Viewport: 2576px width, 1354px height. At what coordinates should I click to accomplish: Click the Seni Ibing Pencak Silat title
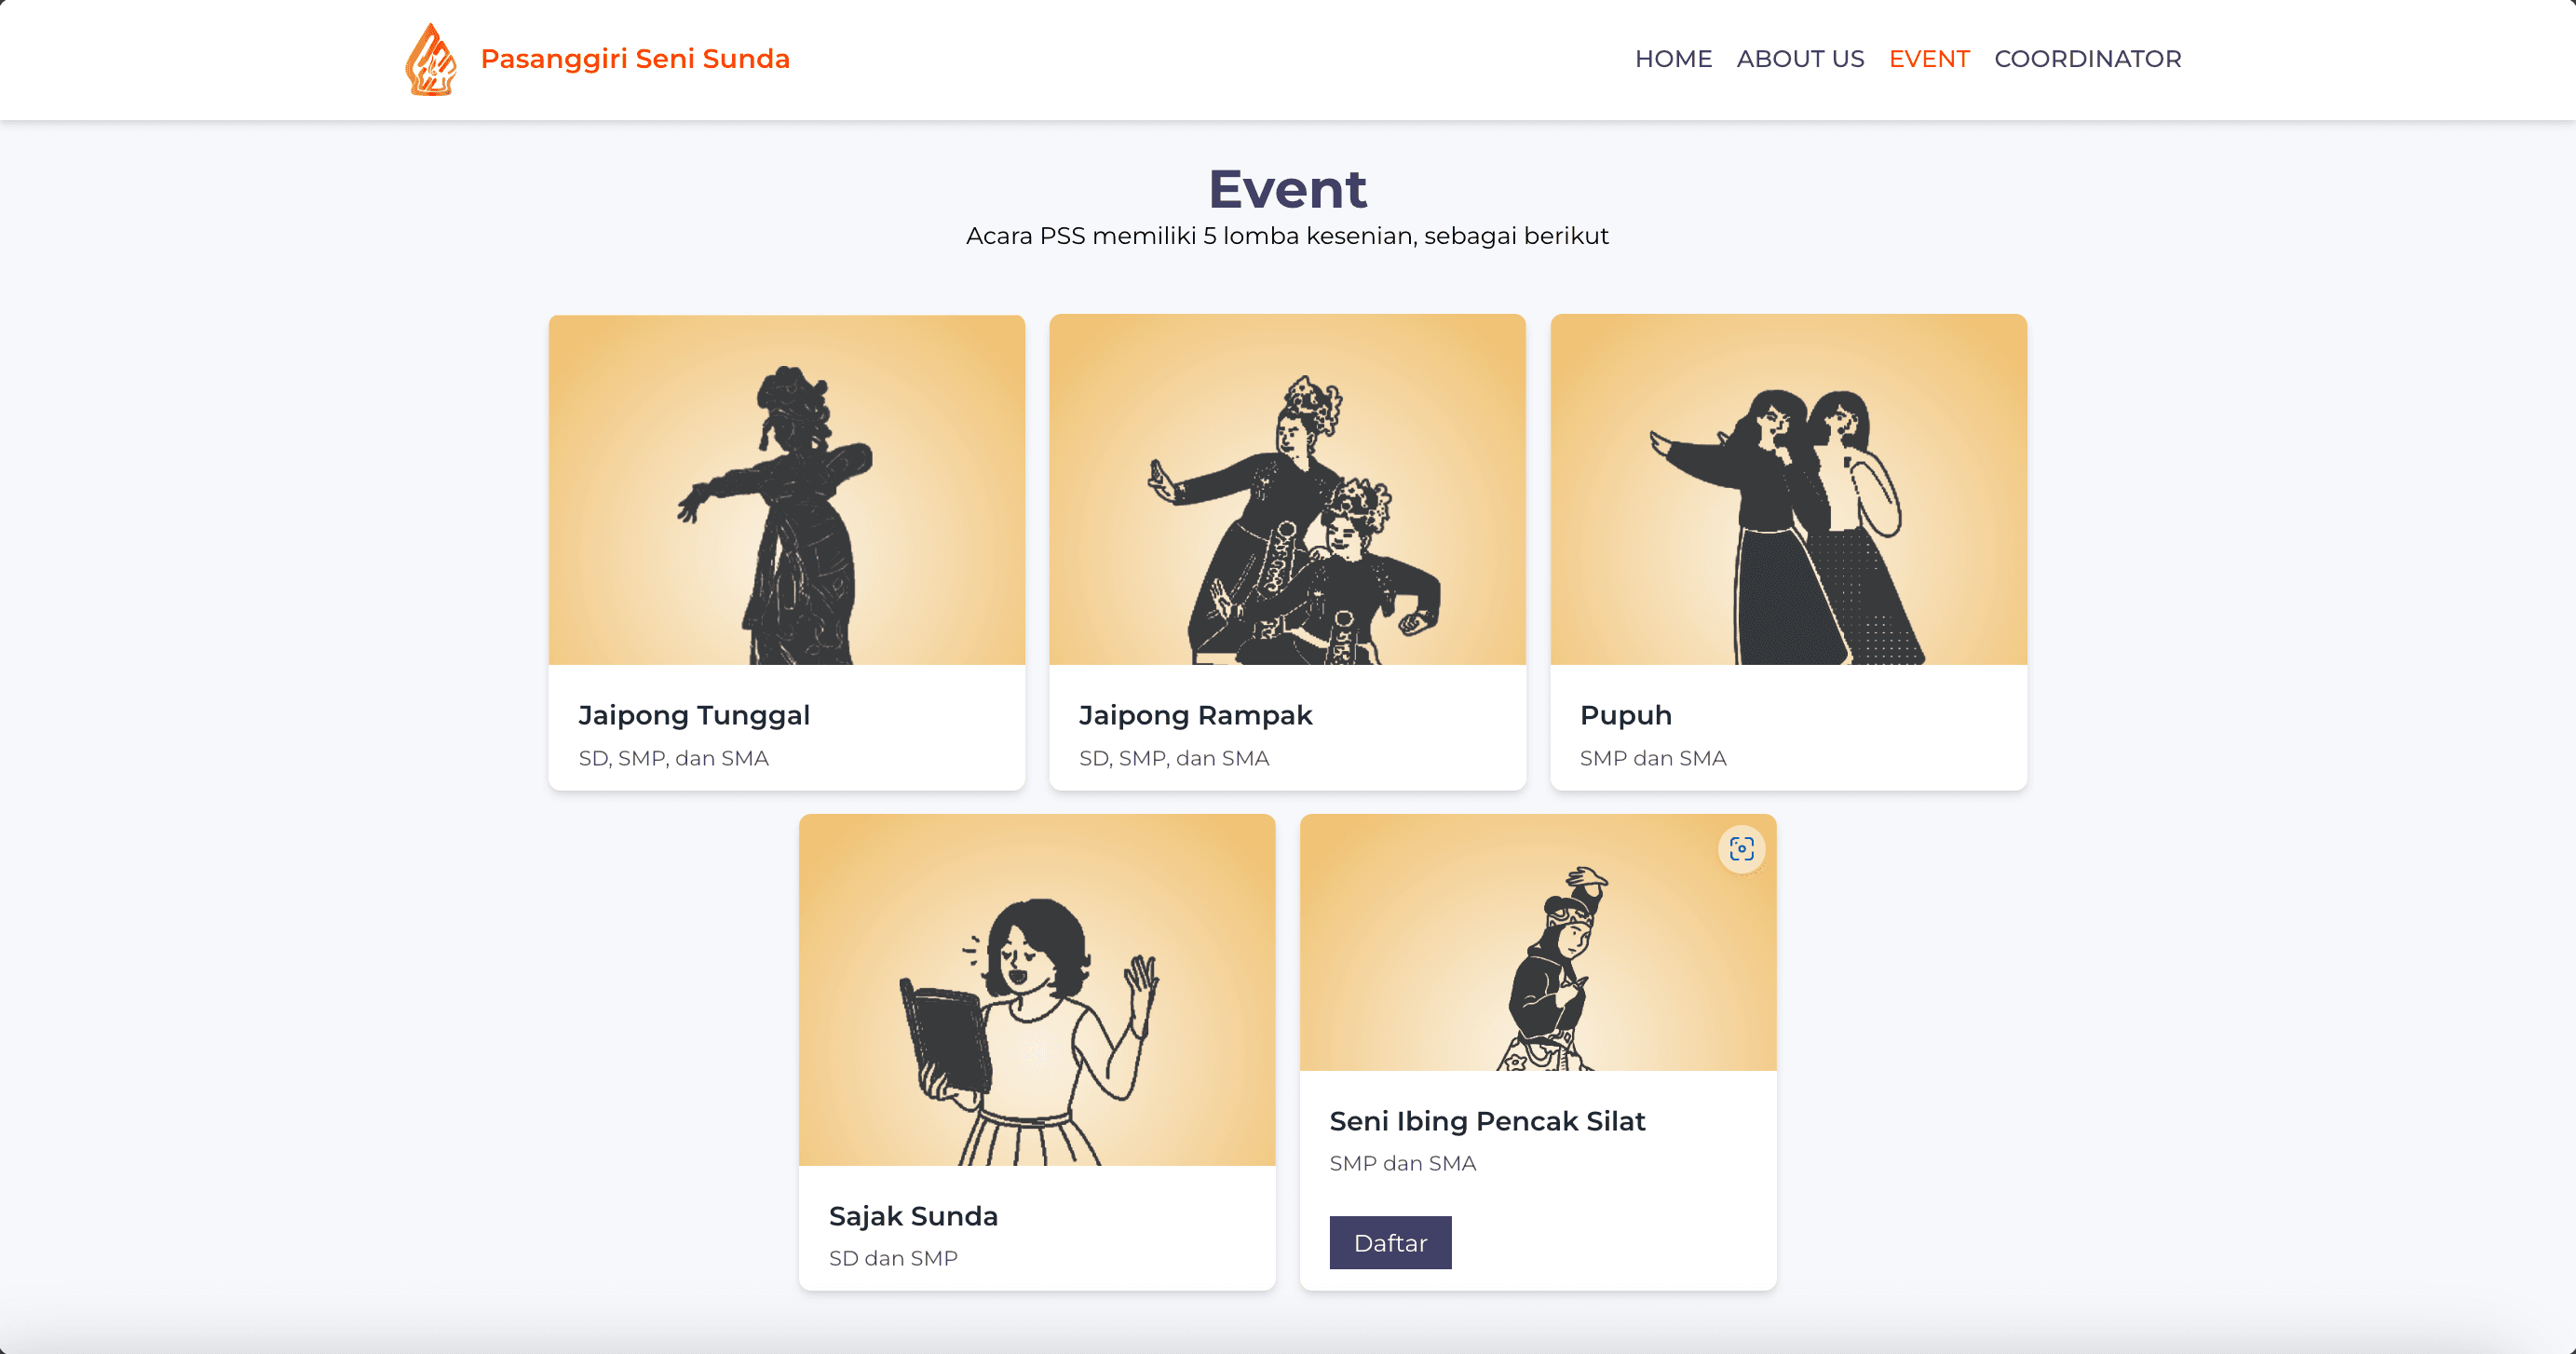pyautogui.click(x=1487, y=1121)
